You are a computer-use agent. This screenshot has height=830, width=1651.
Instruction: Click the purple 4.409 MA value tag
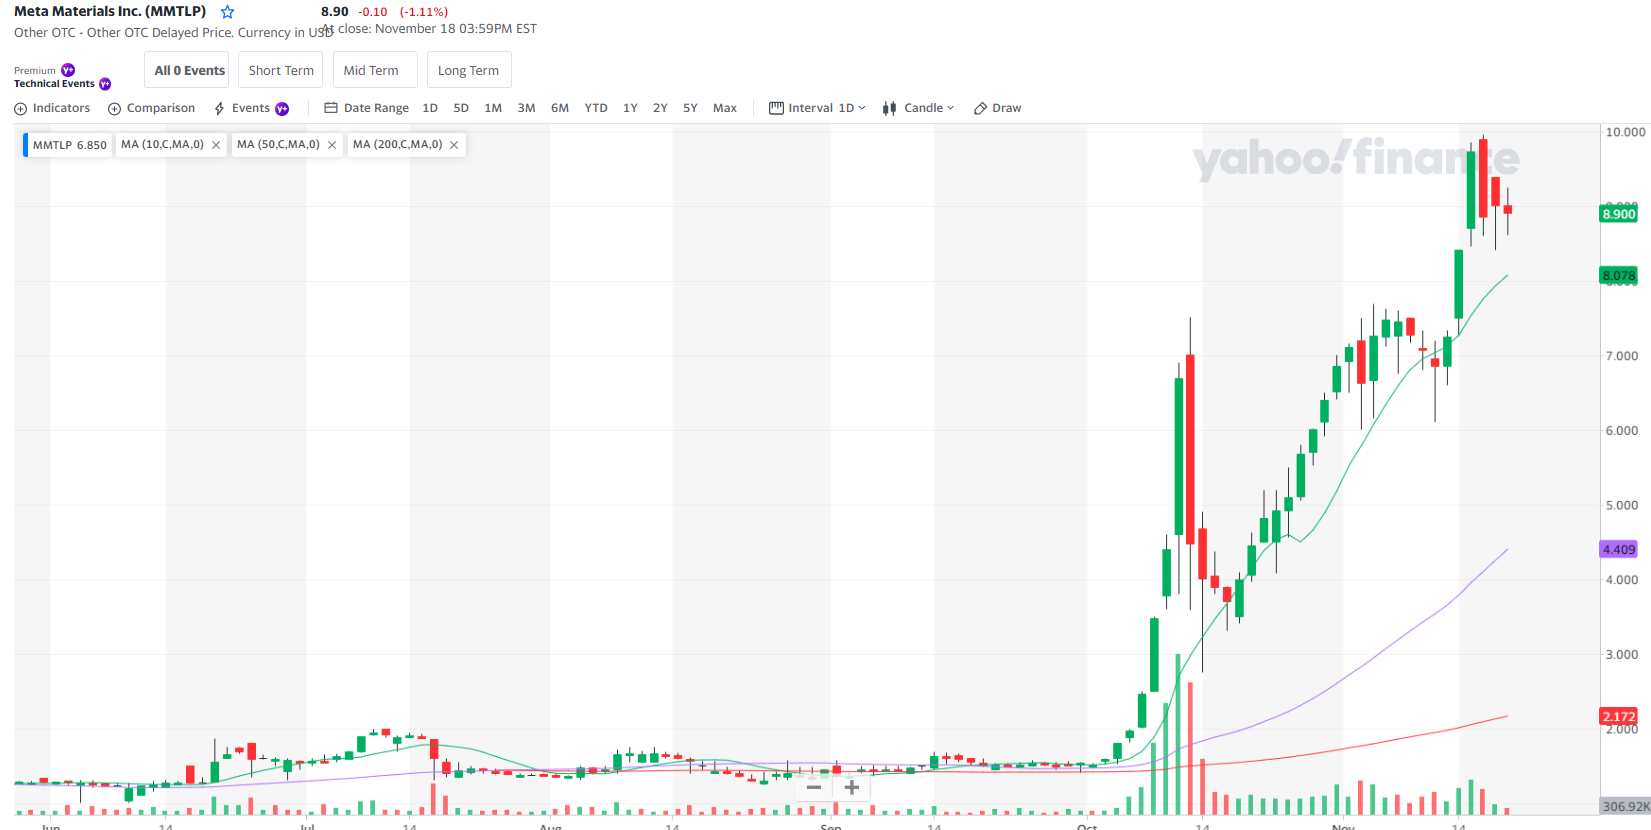click(x=1619, y=550)
